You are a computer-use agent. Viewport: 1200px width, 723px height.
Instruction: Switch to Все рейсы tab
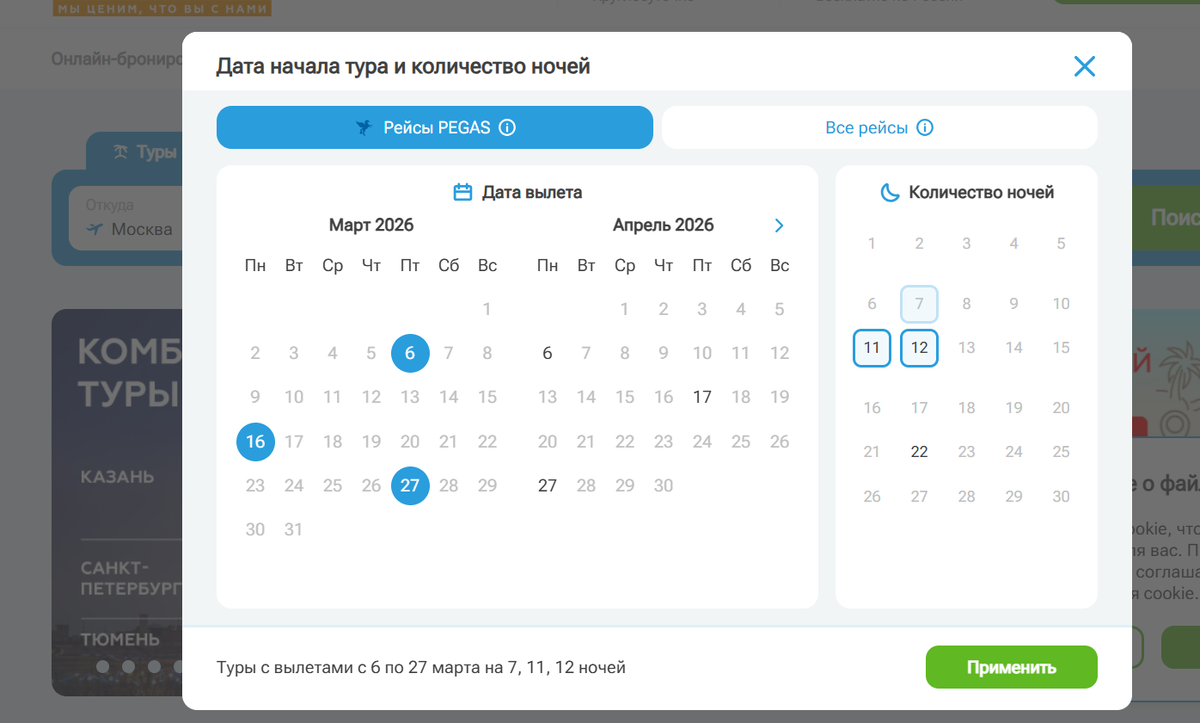click(880, 128)
